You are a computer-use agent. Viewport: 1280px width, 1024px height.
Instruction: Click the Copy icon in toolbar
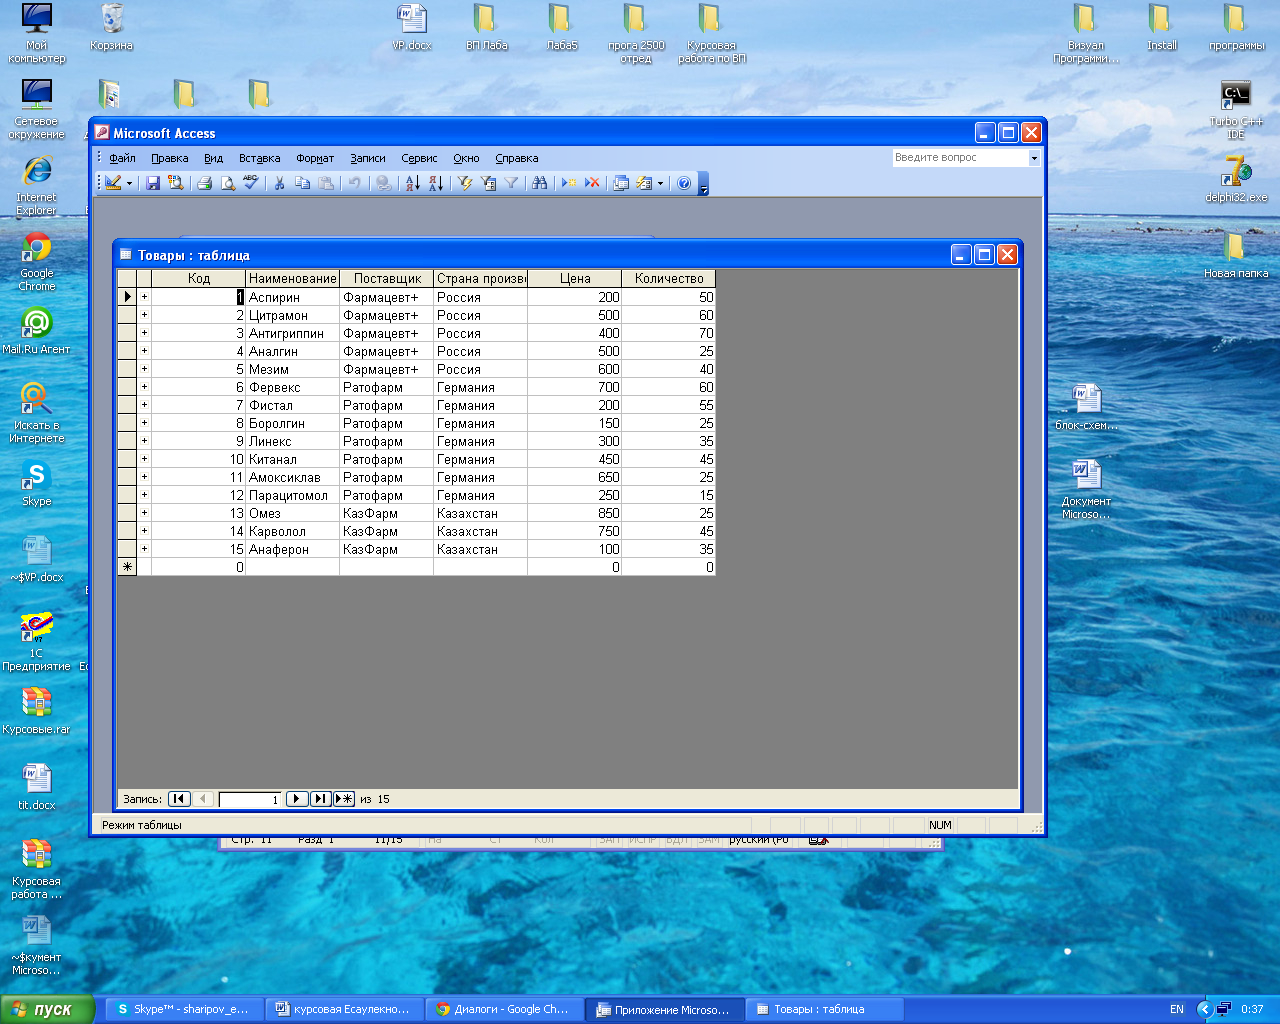(302, 183)
